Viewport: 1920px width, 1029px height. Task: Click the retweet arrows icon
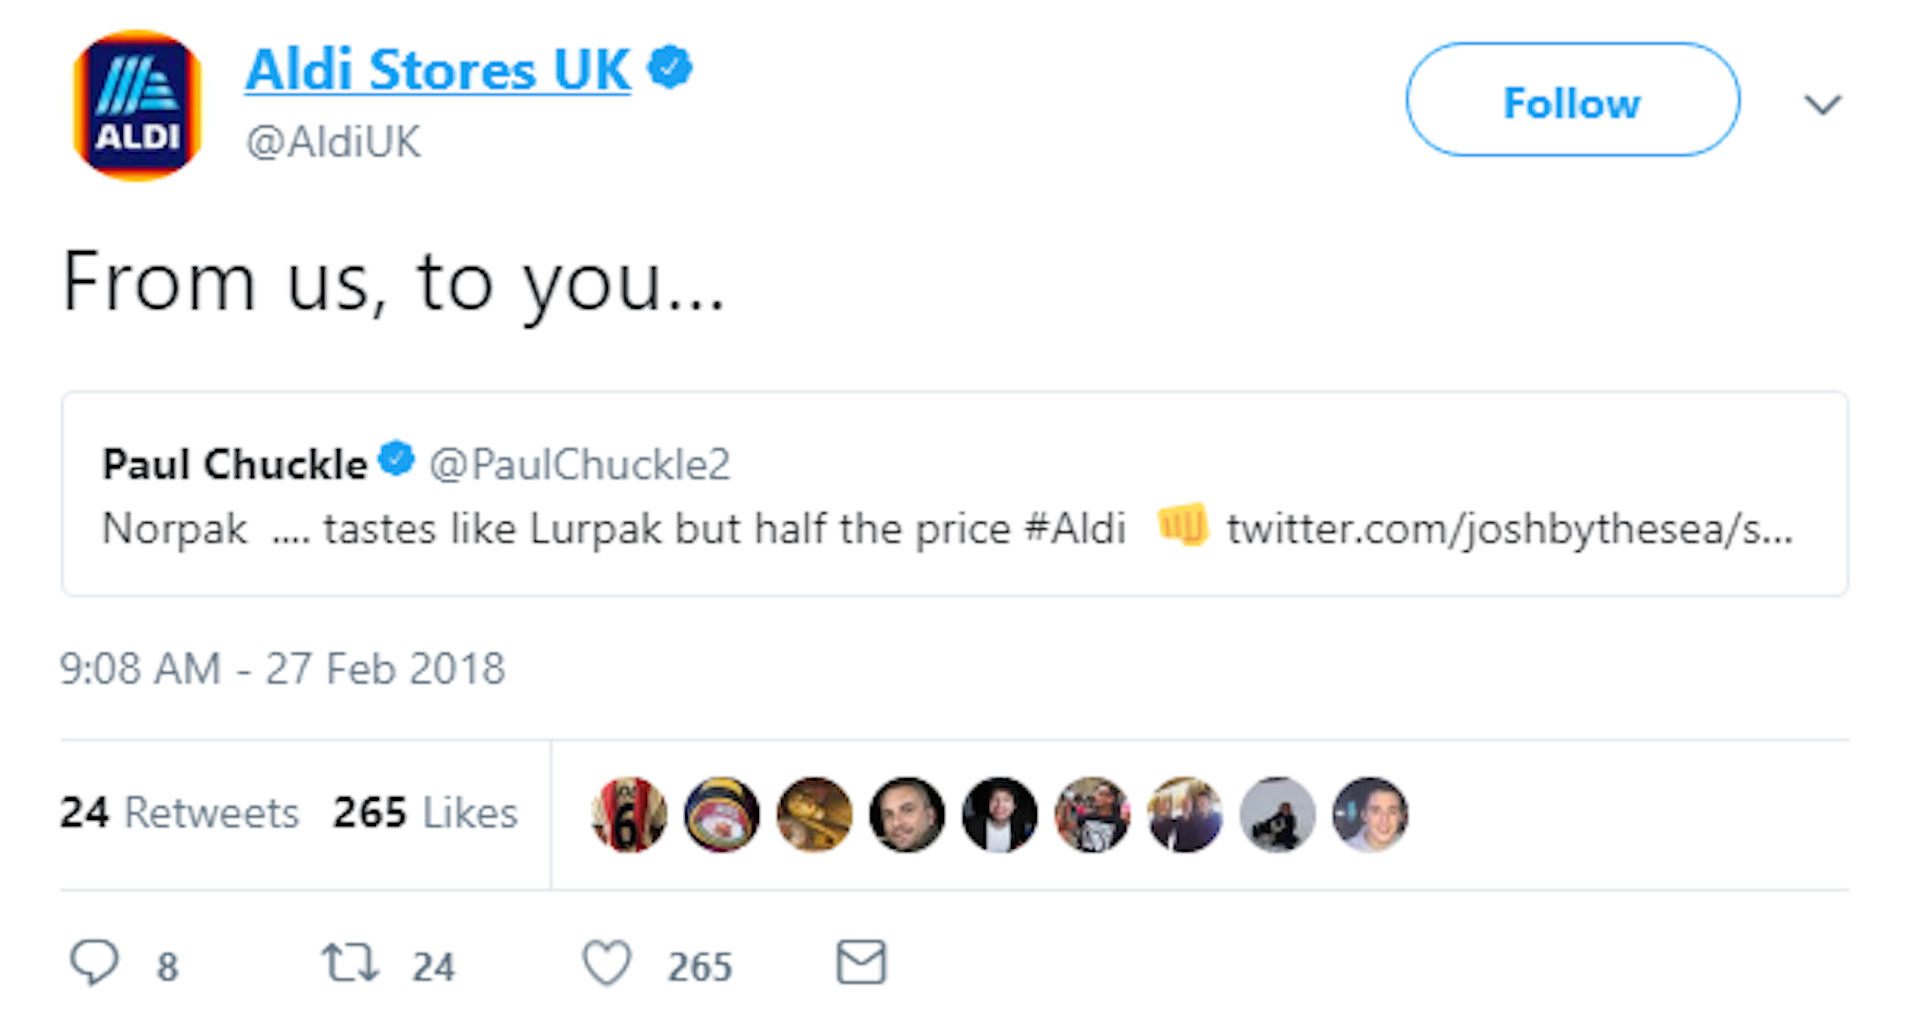350,963
